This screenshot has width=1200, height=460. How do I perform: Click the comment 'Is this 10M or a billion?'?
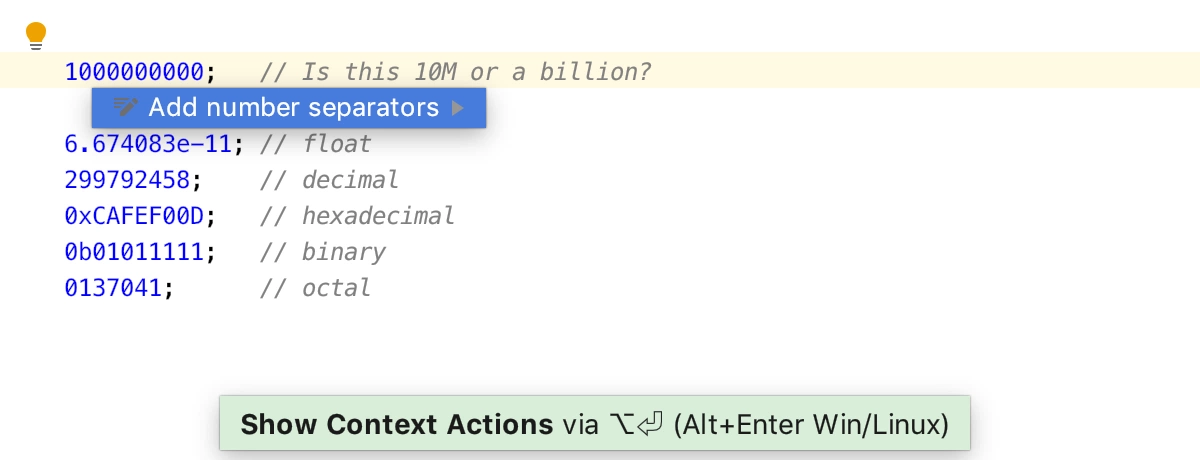(456, 72)
